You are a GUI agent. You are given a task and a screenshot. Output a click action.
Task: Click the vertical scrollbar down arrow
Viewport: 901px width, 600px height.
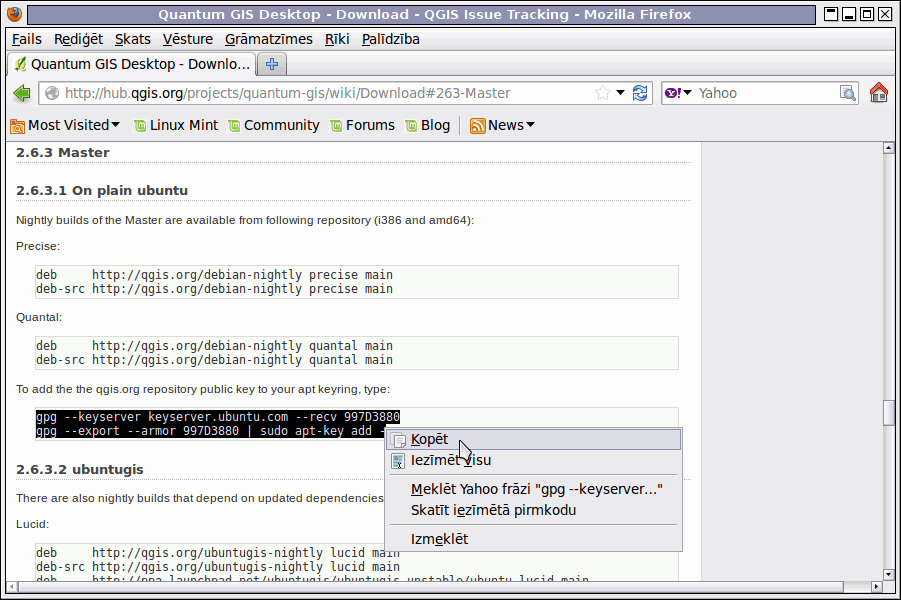click(x=888, y=574)
